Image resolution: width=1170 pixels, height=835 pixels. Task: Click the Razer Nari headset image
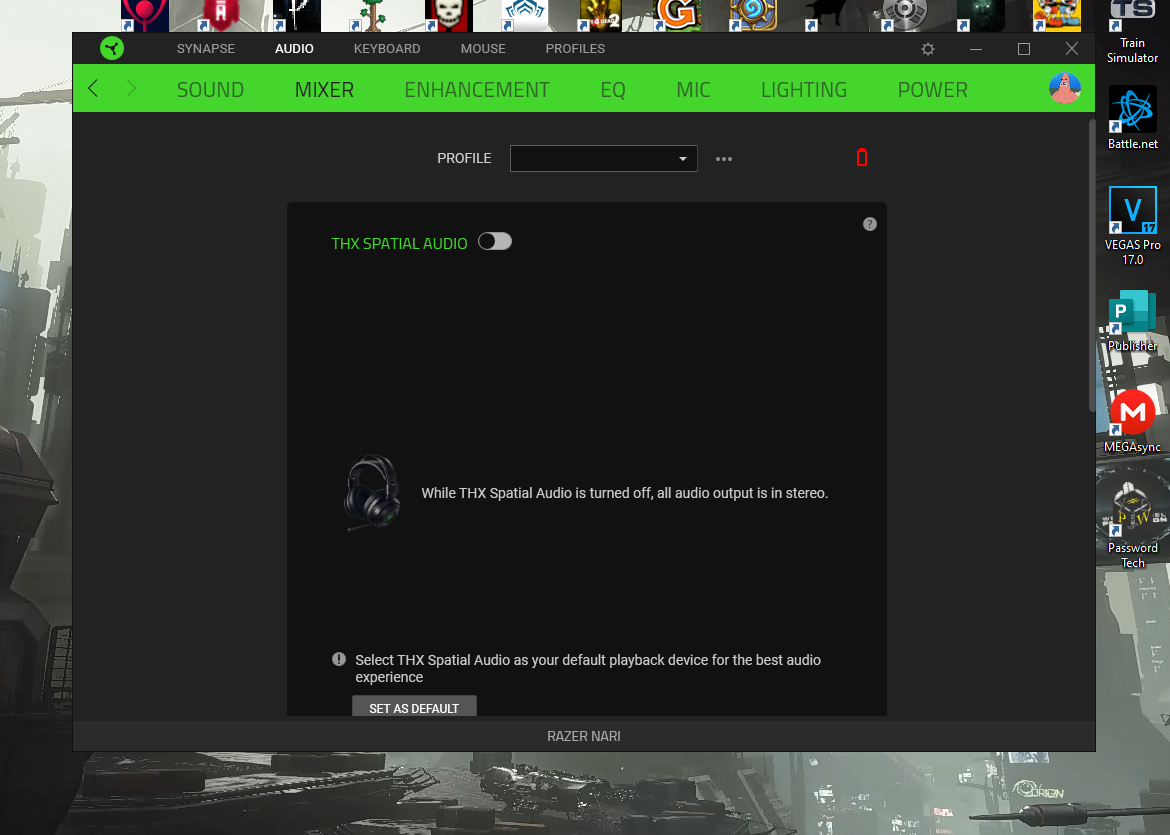click(x=372, y=492)
